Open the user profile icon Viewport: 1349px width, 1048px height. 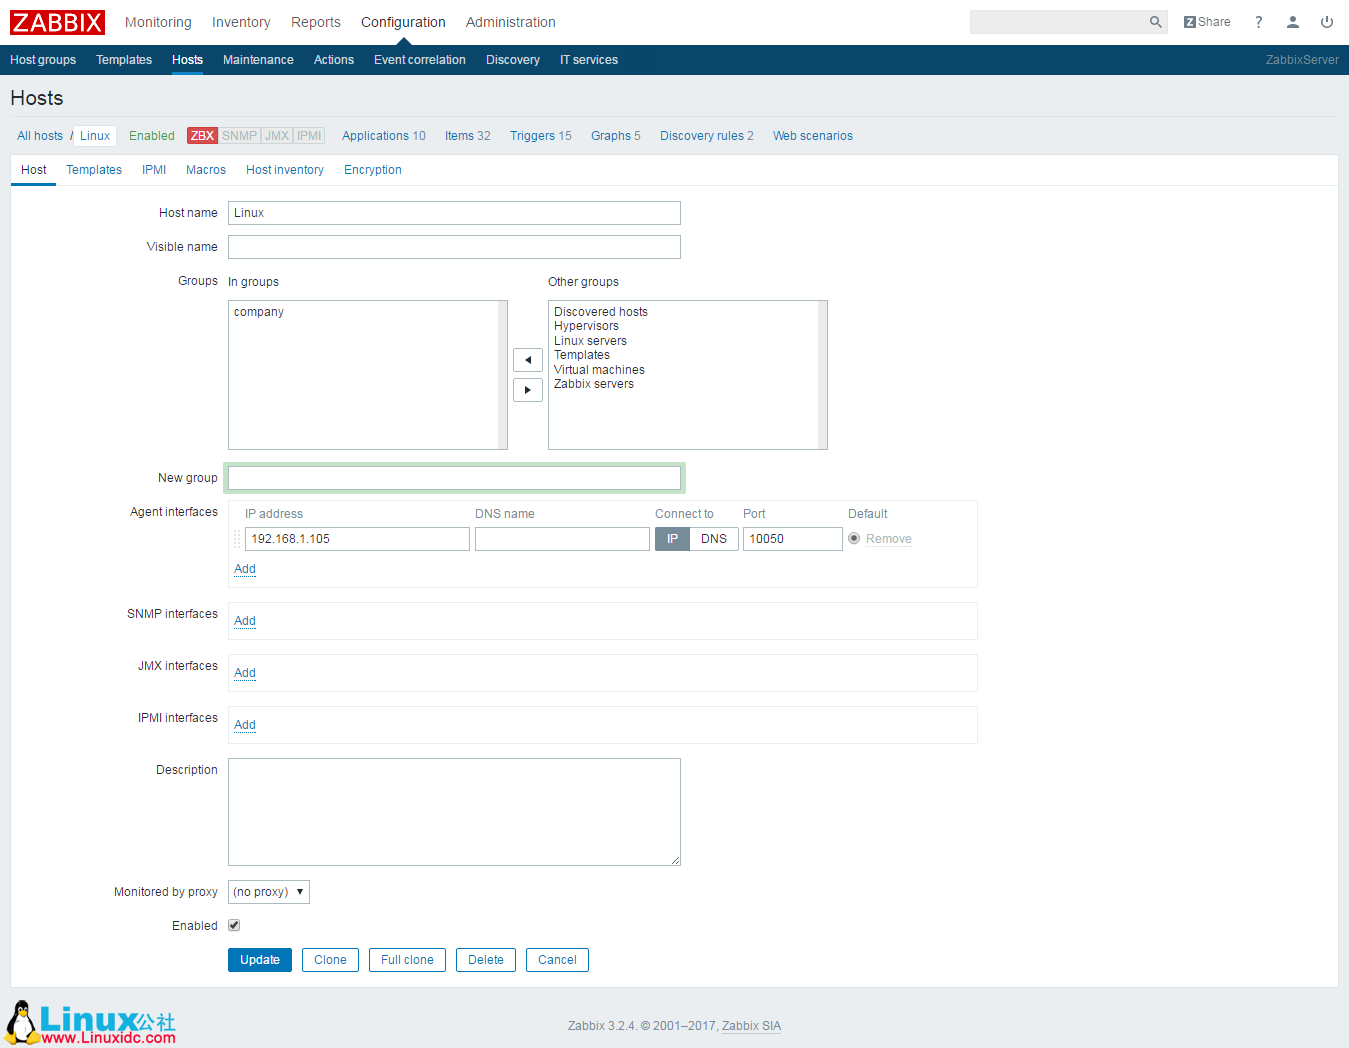tap(1292, 21)
